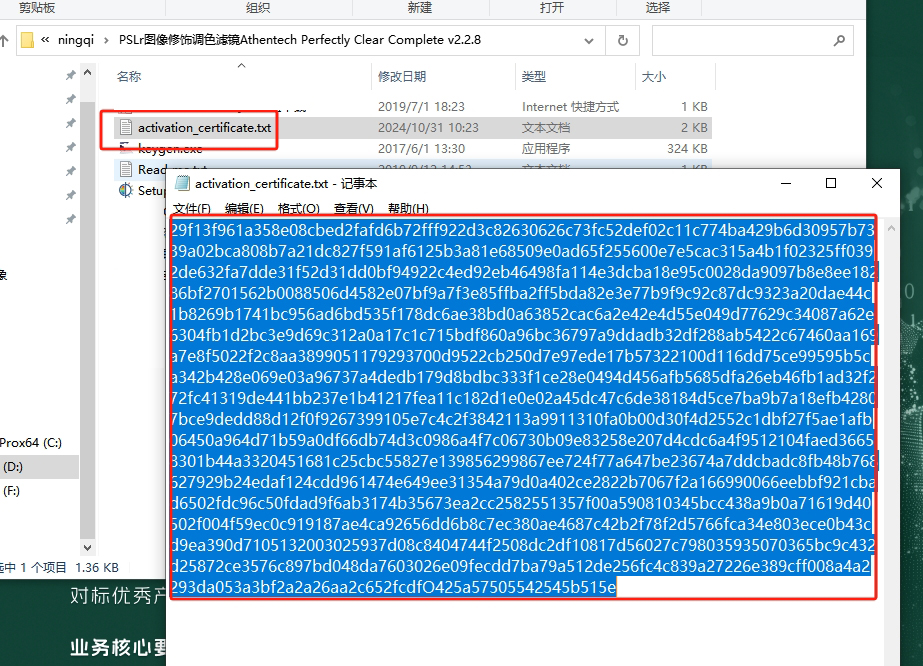Sort by Size (大小) column header

click(653, 77)
